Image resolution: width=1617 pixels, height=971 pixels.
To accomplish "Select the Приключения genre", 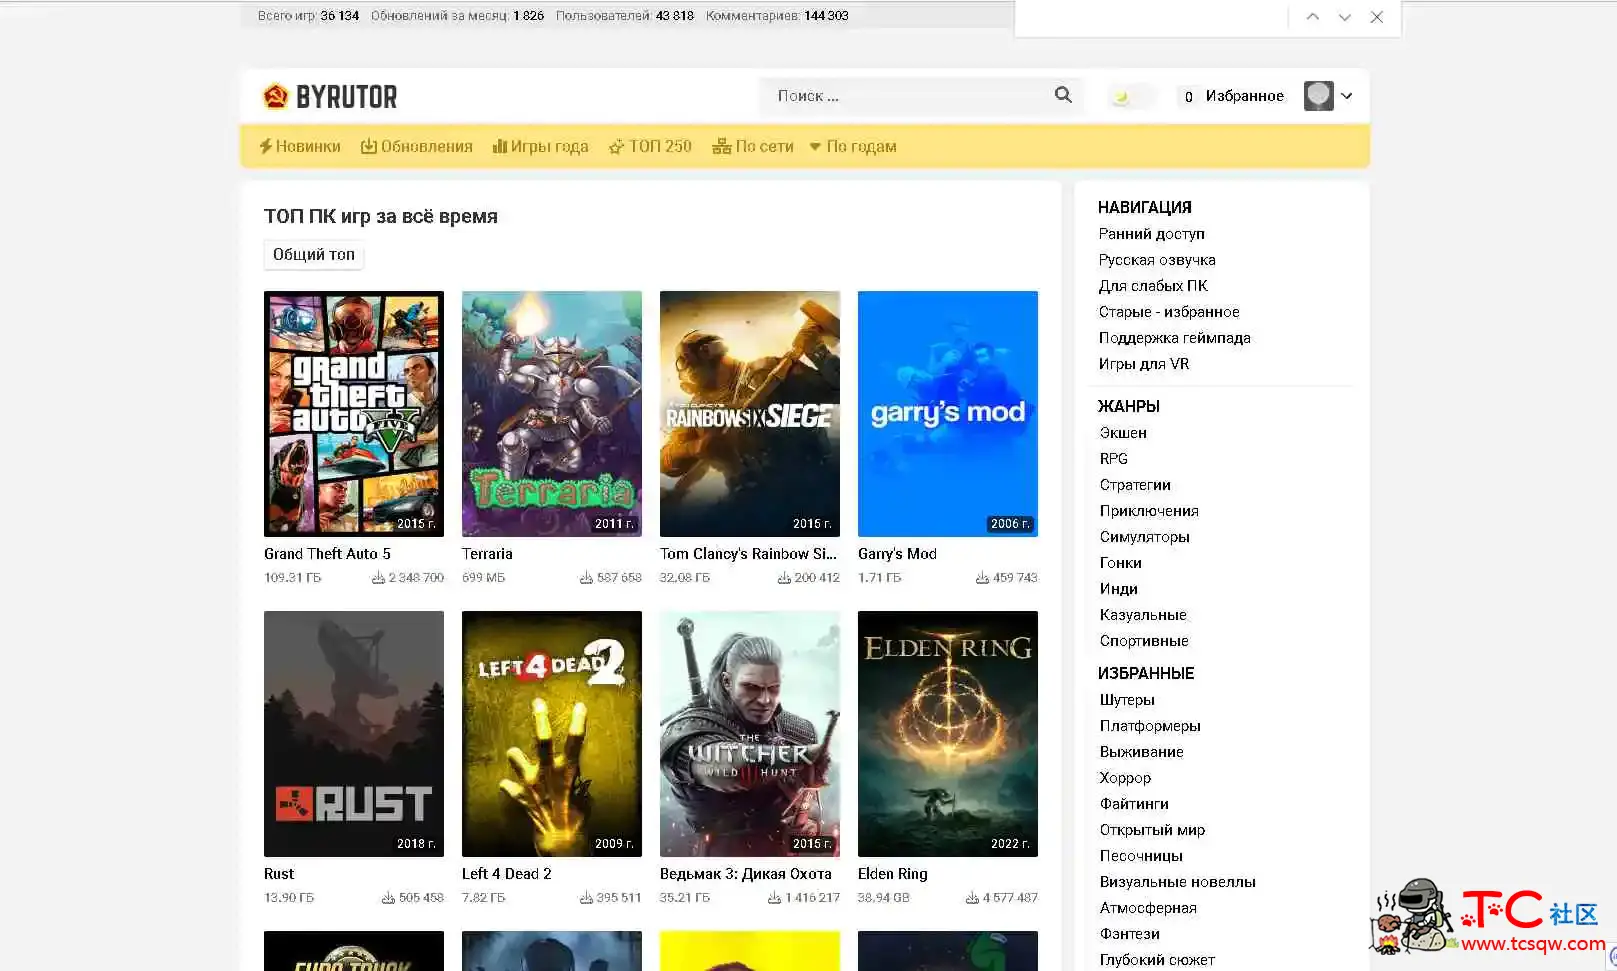I will 1149,511.
